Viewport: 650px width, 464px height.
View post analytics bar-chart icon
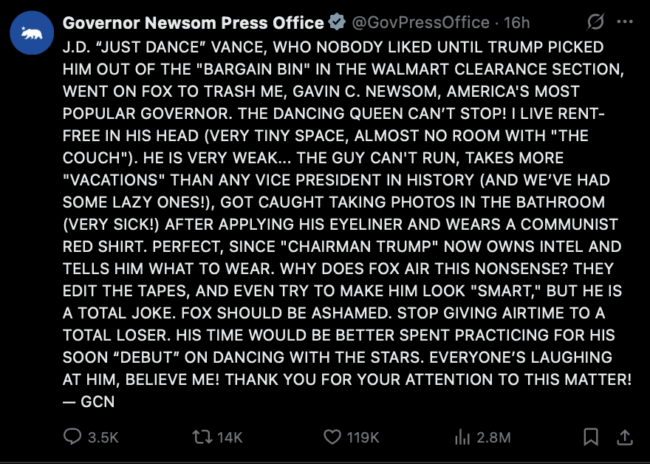click(462, 437)
